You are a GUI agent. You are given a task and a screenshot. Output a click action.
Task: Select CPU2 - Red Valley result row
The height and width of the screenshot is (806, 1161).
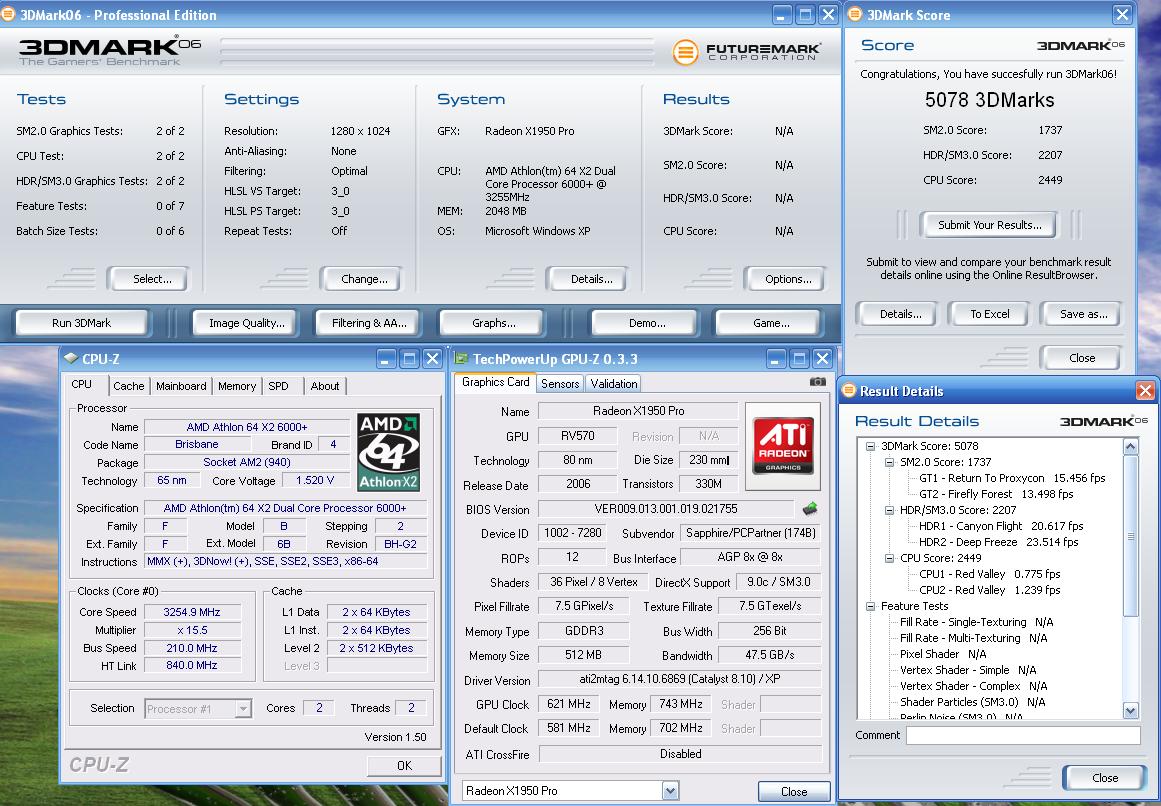pos(989,590)
